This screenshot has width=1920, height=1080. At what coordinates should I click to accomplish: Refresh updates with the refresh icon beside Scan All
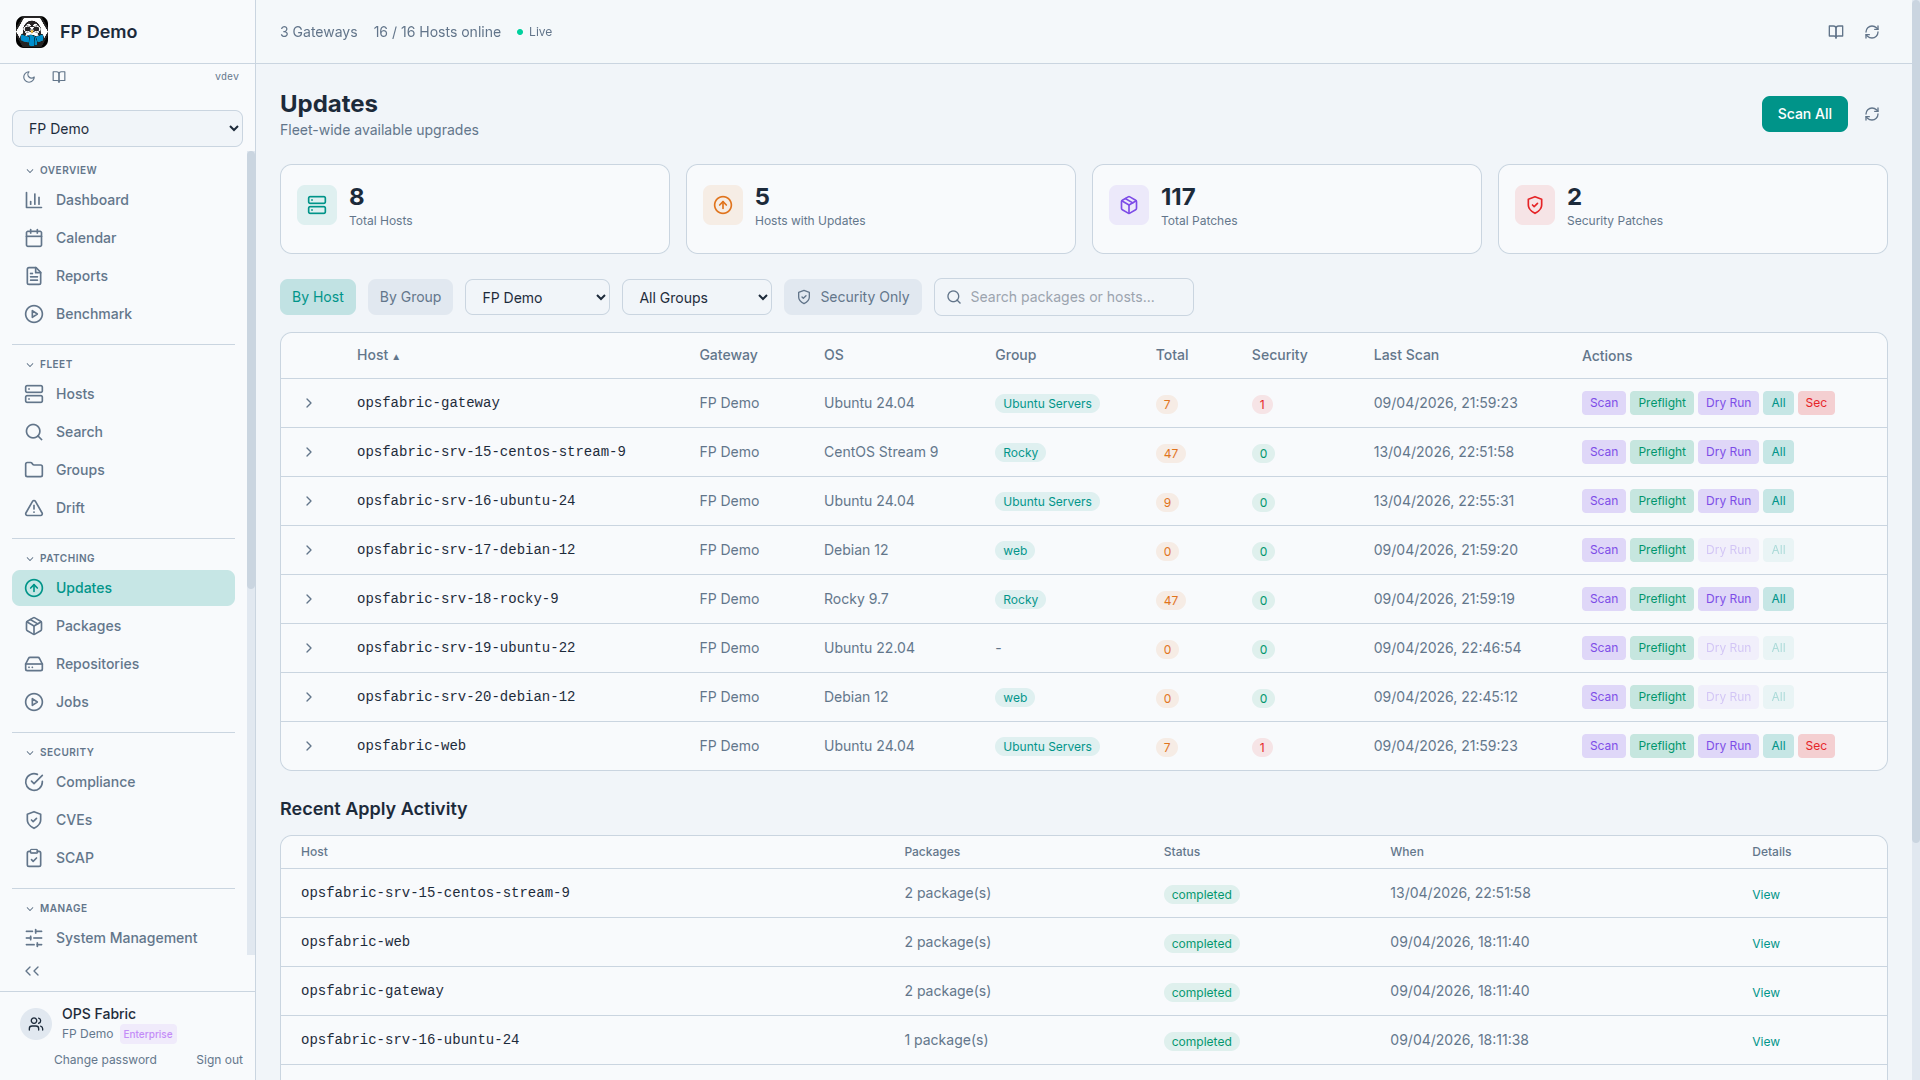pos(1873,114)
